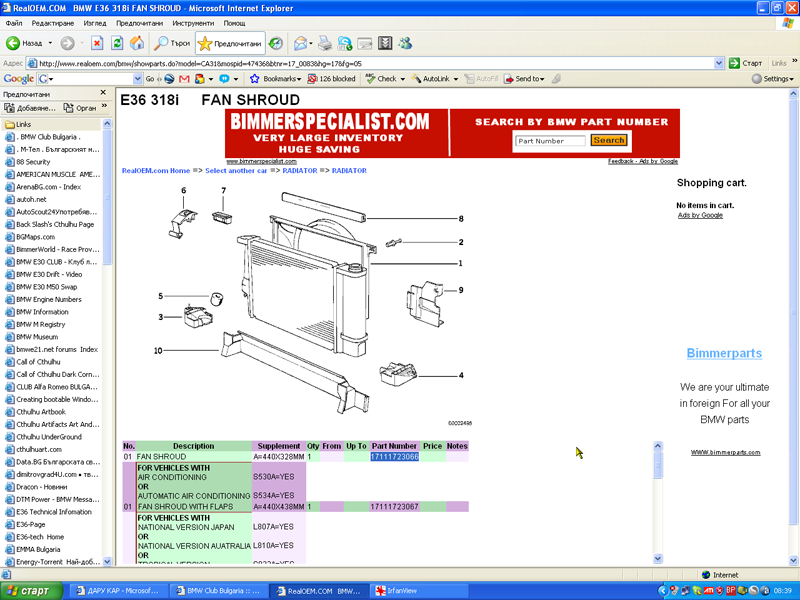The image size is (800, 600).
Task: Switch to ДАРУ КАР taskbar window
Action: coord(118,591)
